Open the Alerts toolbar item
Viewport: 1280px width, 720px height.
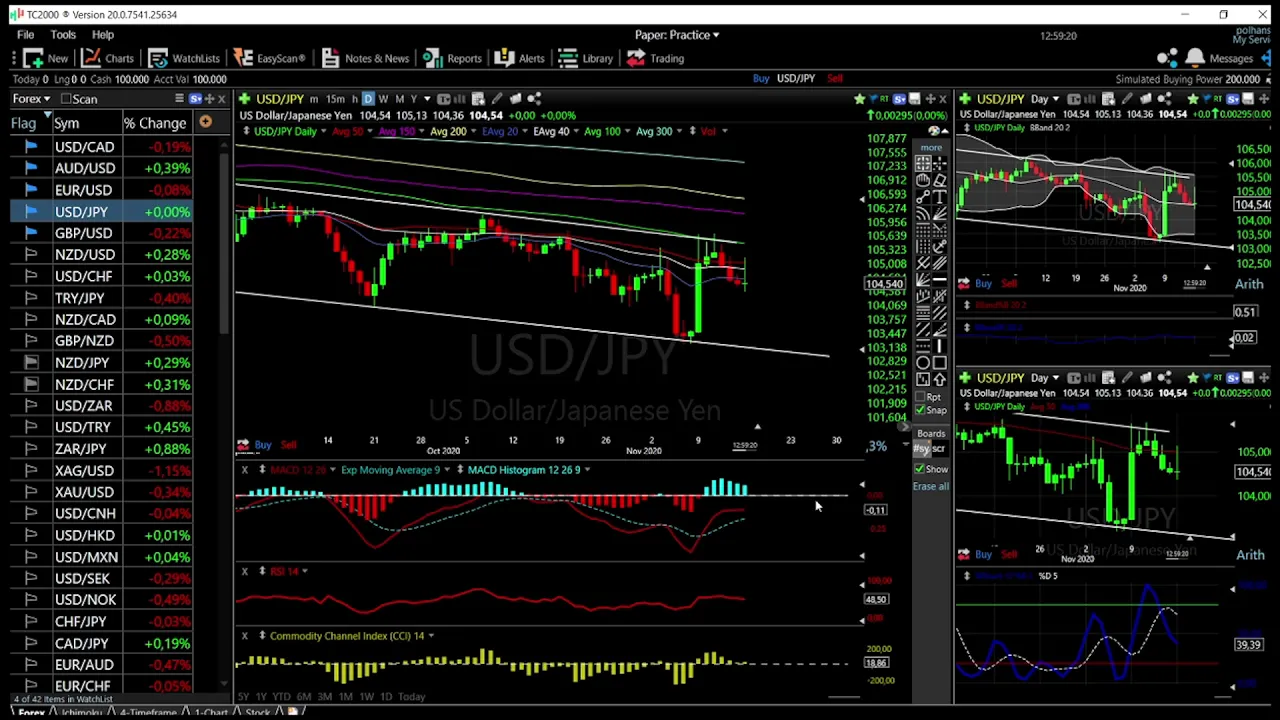pyautogui.click(x=520, y=58)
